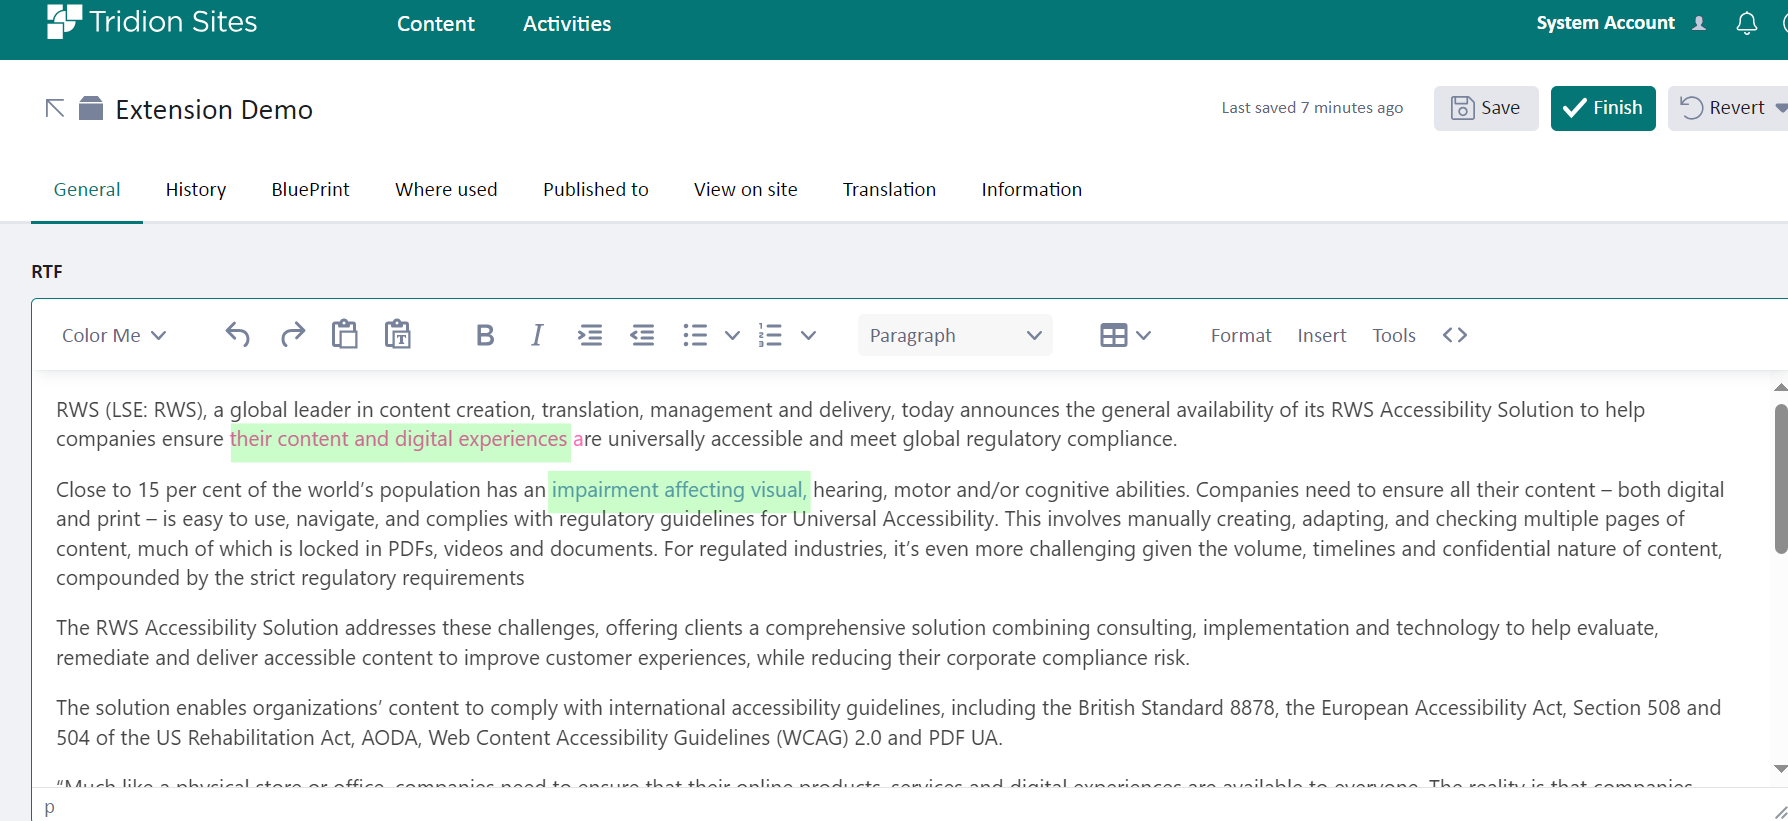Click the editor scroll up arrow
Screen dimensions: 1788x821
coord(1780,387)
